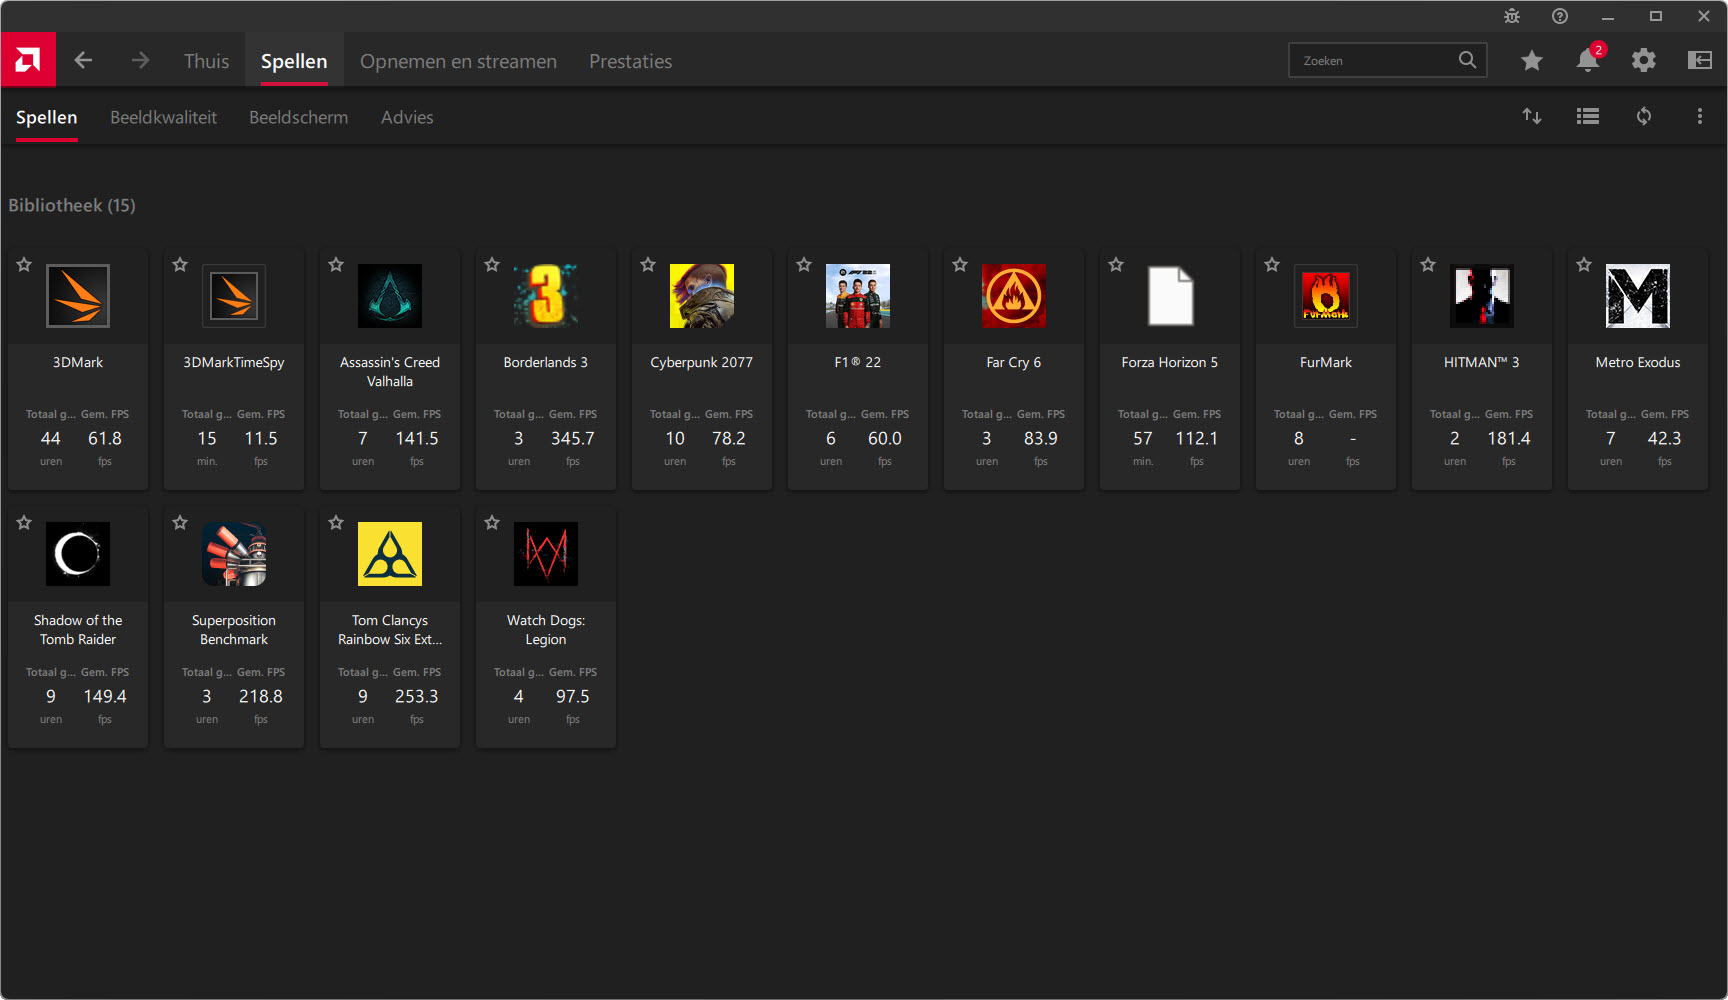Select the Spellen sub-tab
The image size is (1728, 1000).
coord(46,117)
